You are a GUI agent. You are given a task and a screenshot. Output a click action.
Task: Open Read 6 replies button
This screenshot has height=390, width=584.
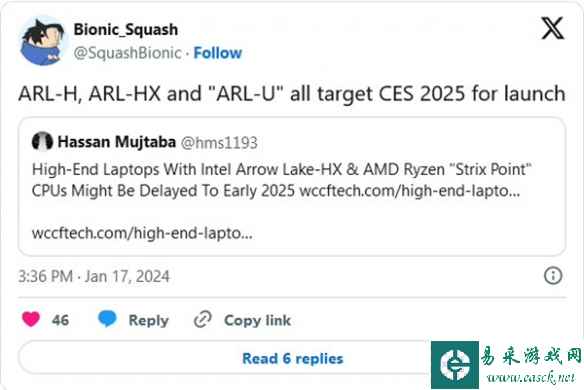[292, 358]
